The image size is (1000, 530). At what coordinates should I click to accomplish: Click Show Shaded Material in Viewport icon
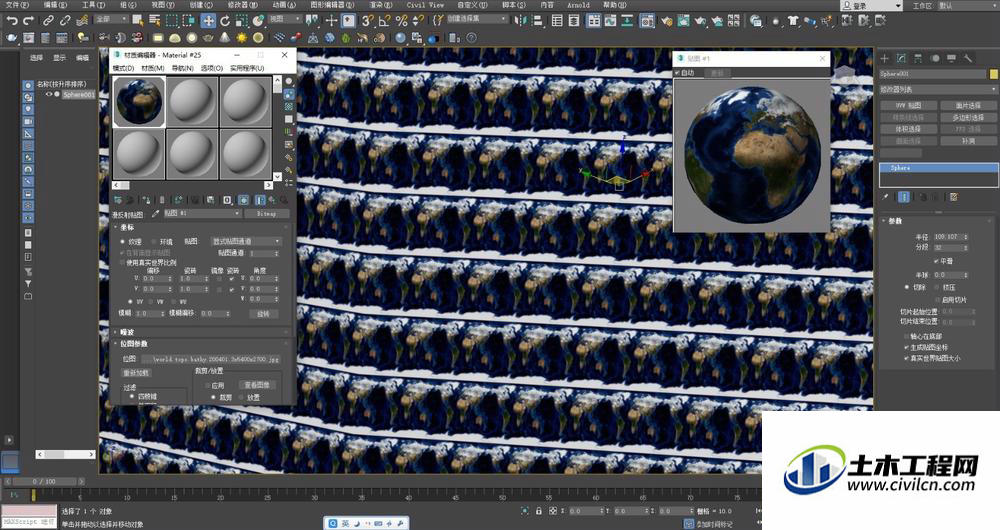click(243, 200)
